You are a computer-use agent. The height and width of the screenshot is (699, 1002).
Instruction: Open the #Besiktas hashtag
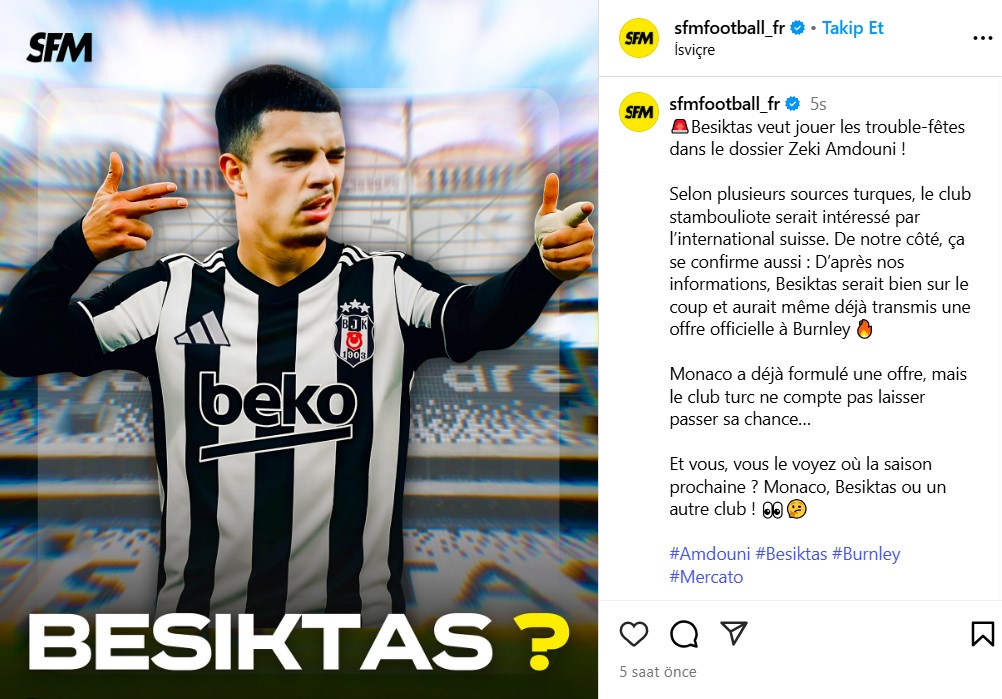pyautogui.click(x=791, y=554)
